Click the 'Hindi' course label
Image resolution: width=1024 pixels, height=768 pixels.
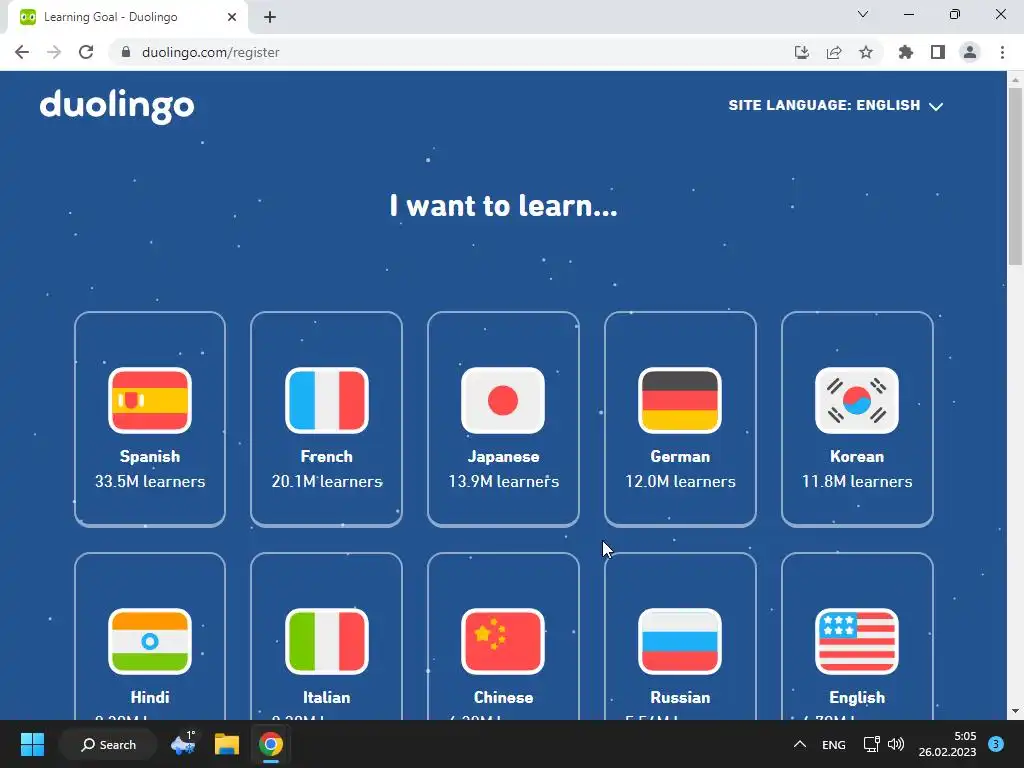(150, 697)
